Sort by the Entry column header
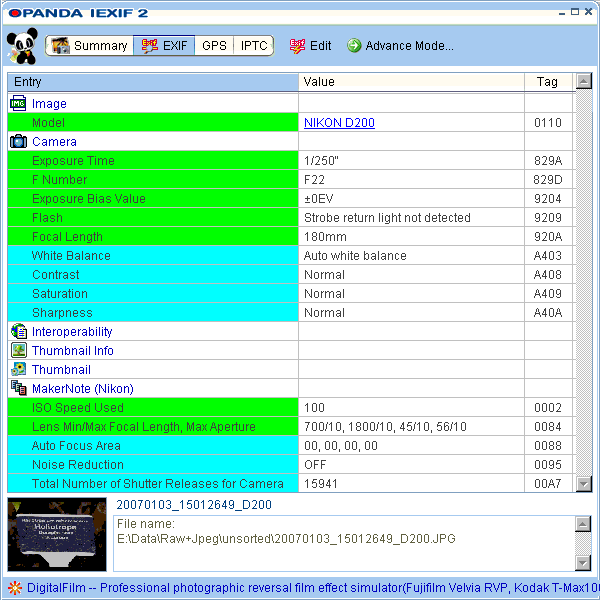This screenshot has width=600, height=600. point(153,82)
